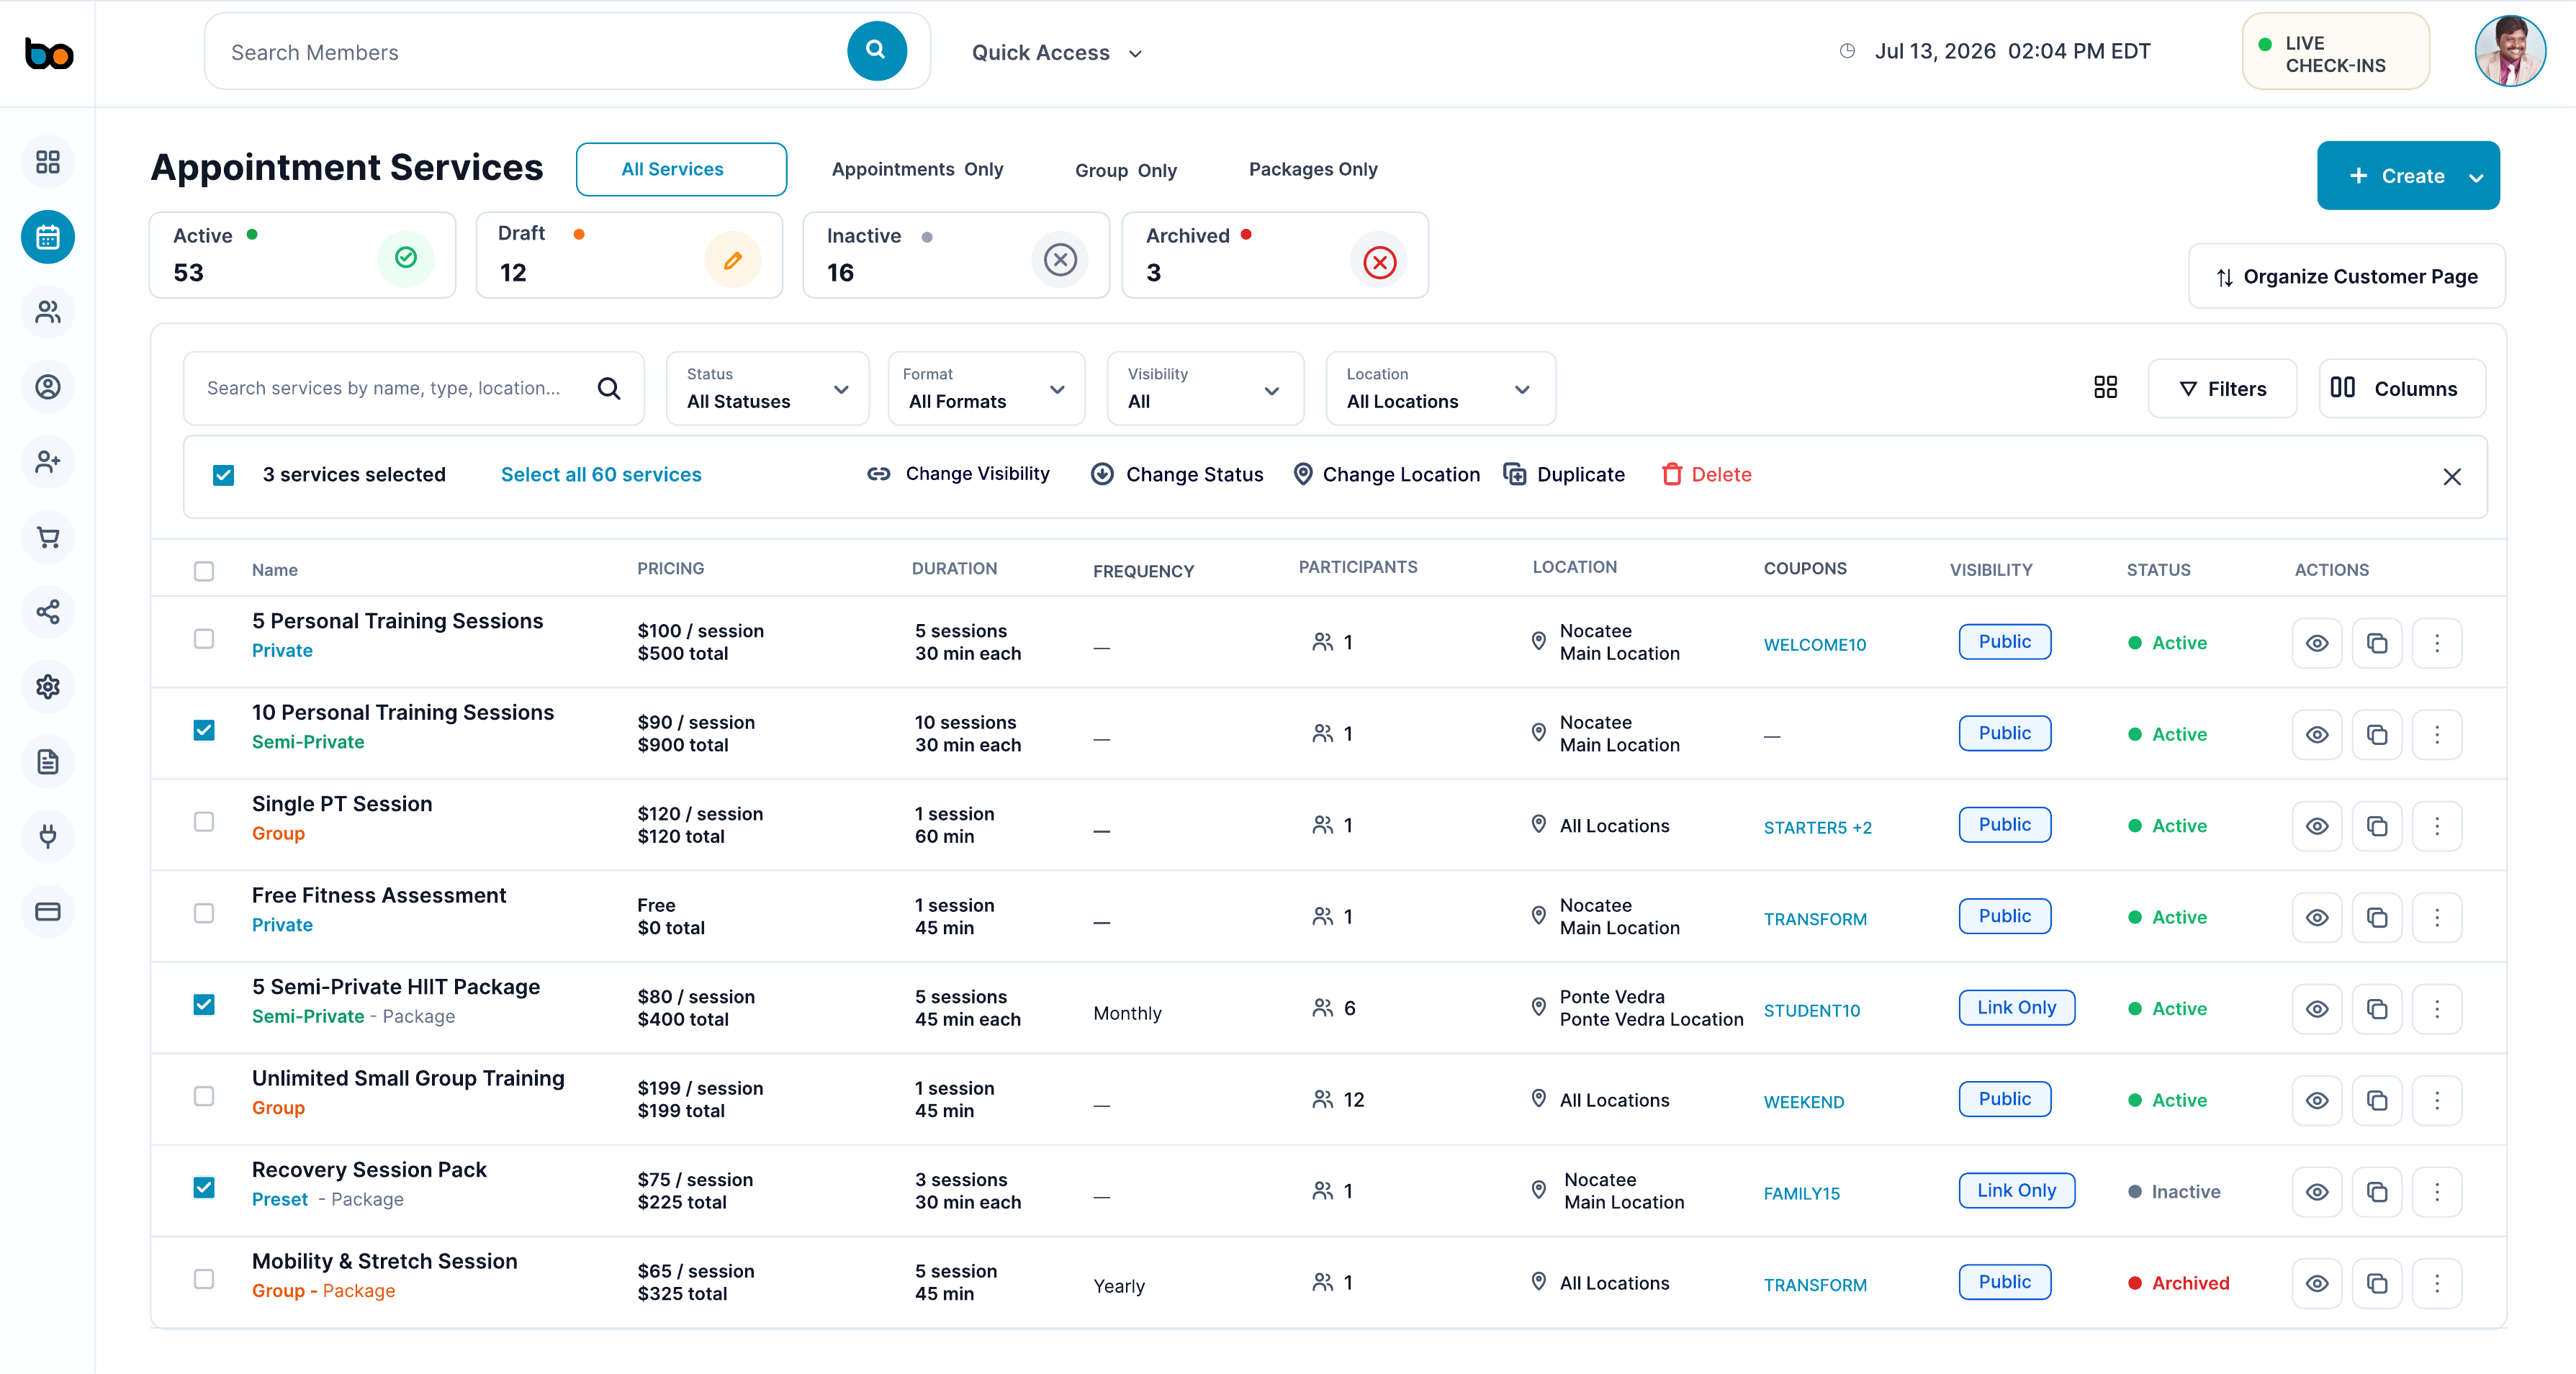Uncheck the 5 Semi-Private HIIT Package checkbox
The image size is (2576, 1374).
[204, 1005]
